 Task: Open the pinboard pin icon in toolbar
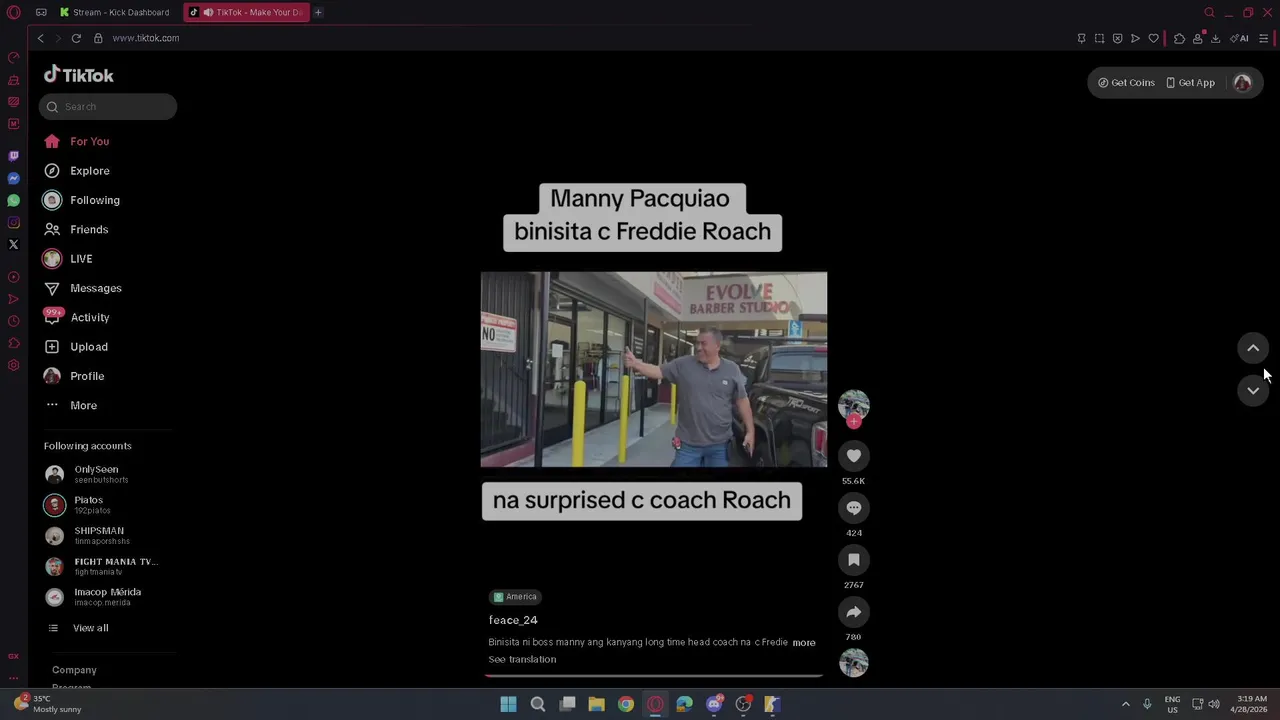pyautogui.click(x=1081, y=38)
